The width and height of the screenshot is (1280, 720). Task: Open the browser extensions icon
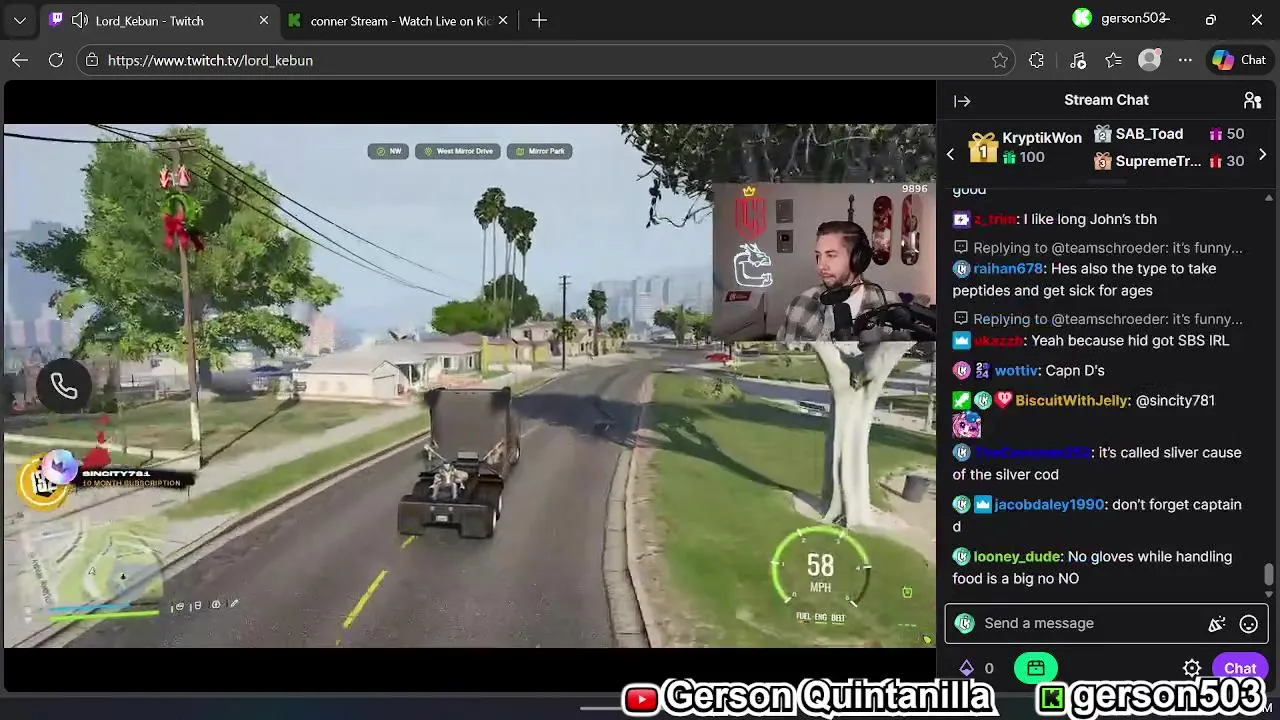(1036, 60)
